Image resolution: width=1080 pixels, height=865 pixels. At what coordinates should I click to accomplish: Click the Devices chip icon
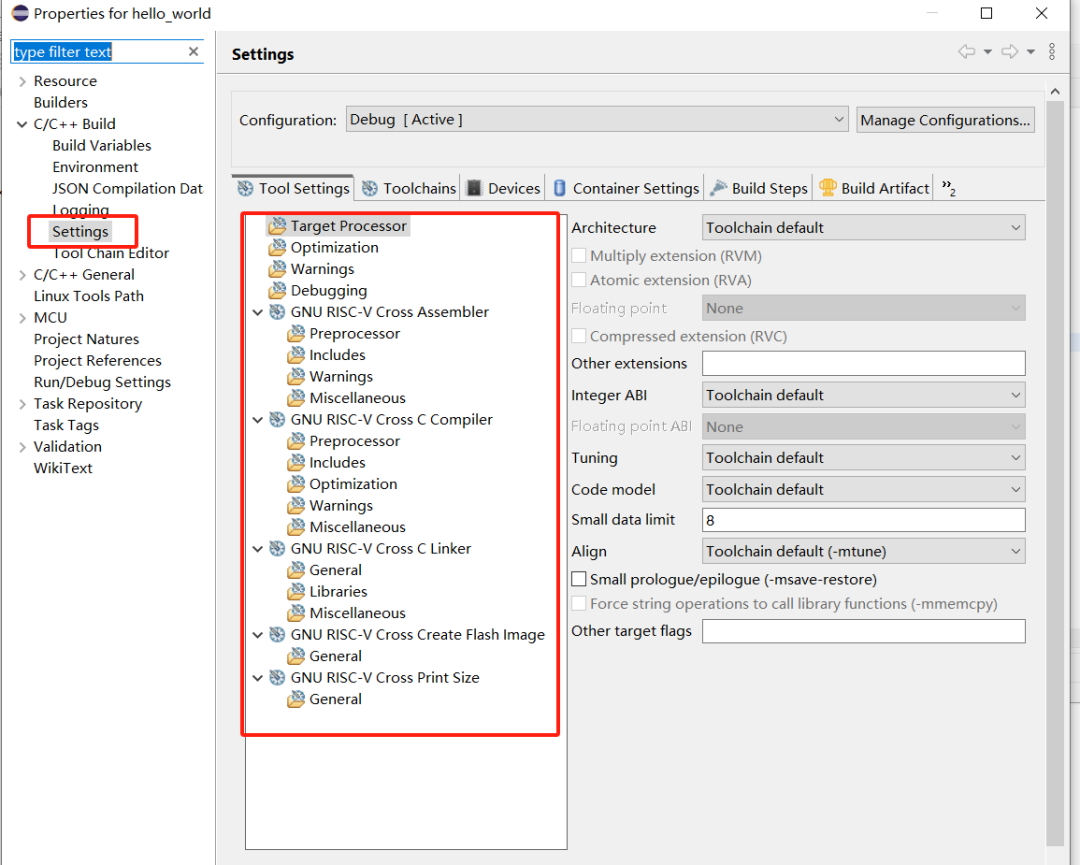pos(475,188)
